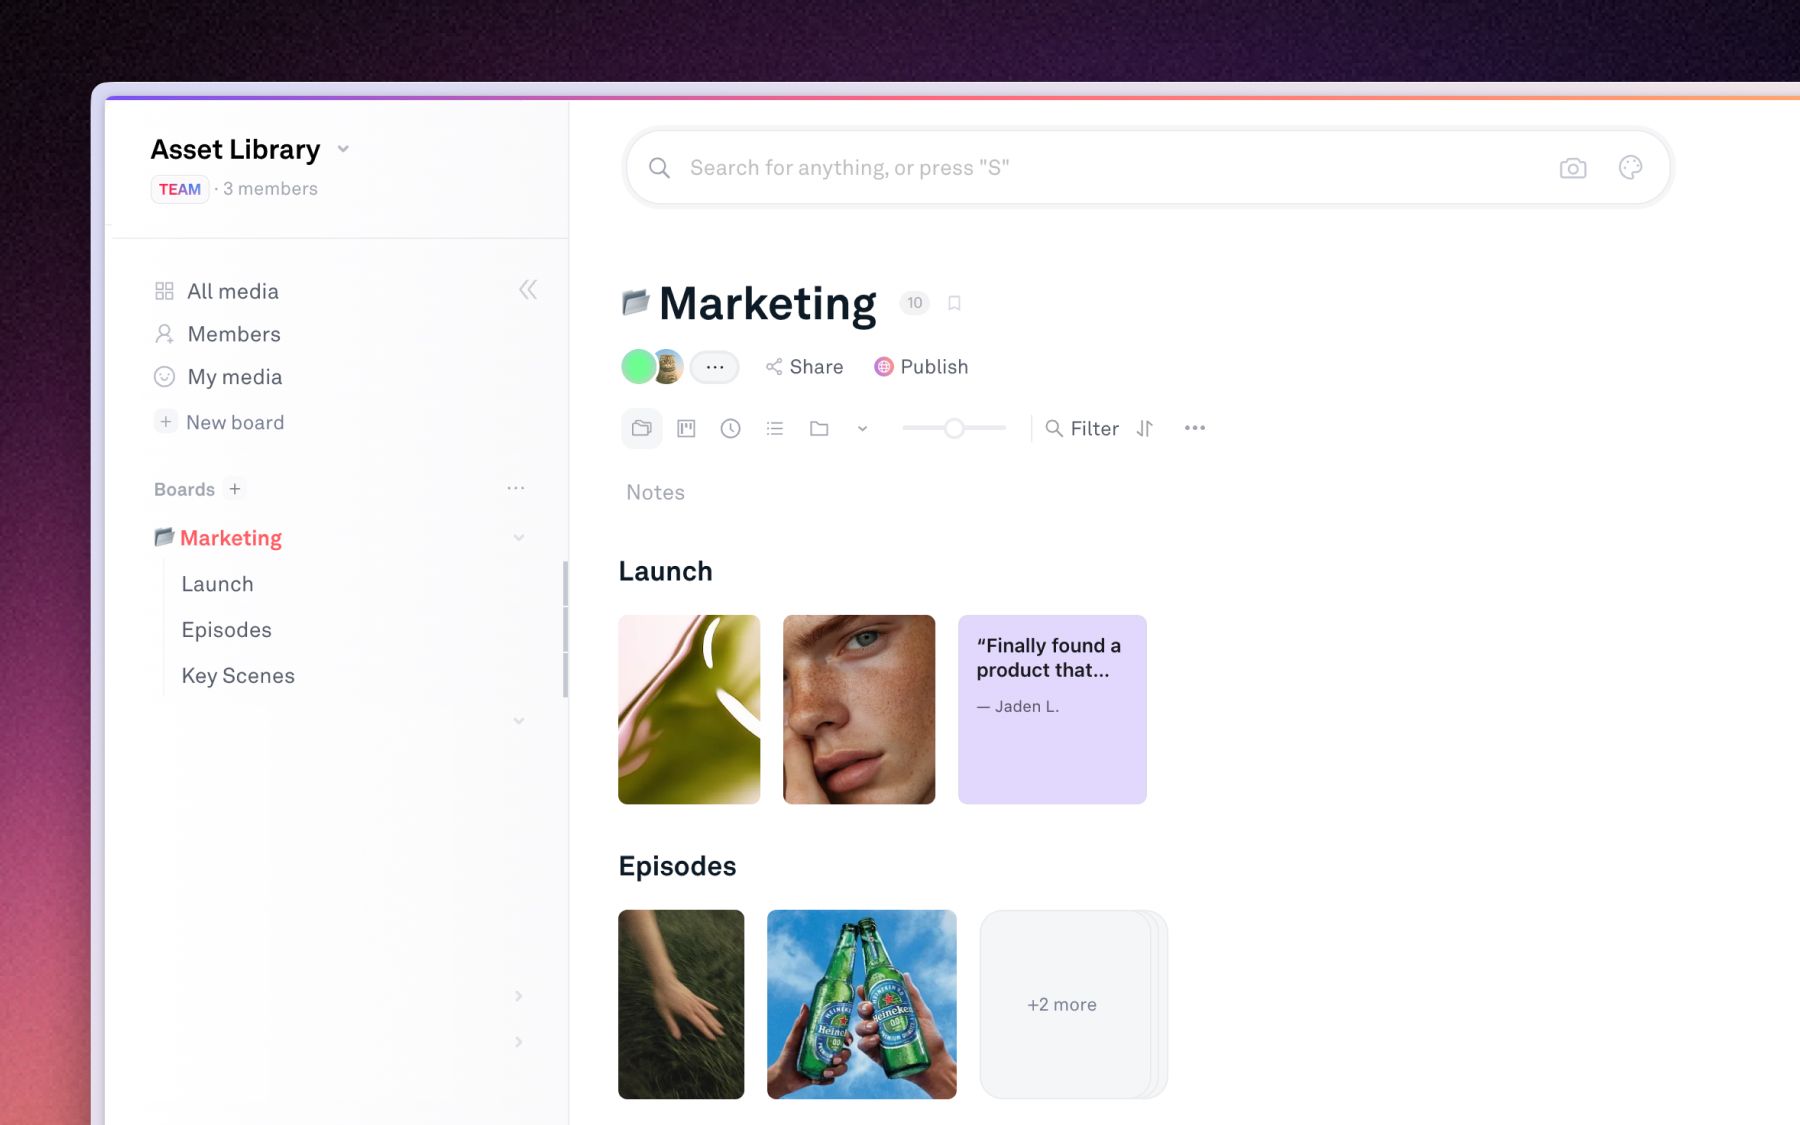
Task: Publish the Marketing board
Action: 921,367
